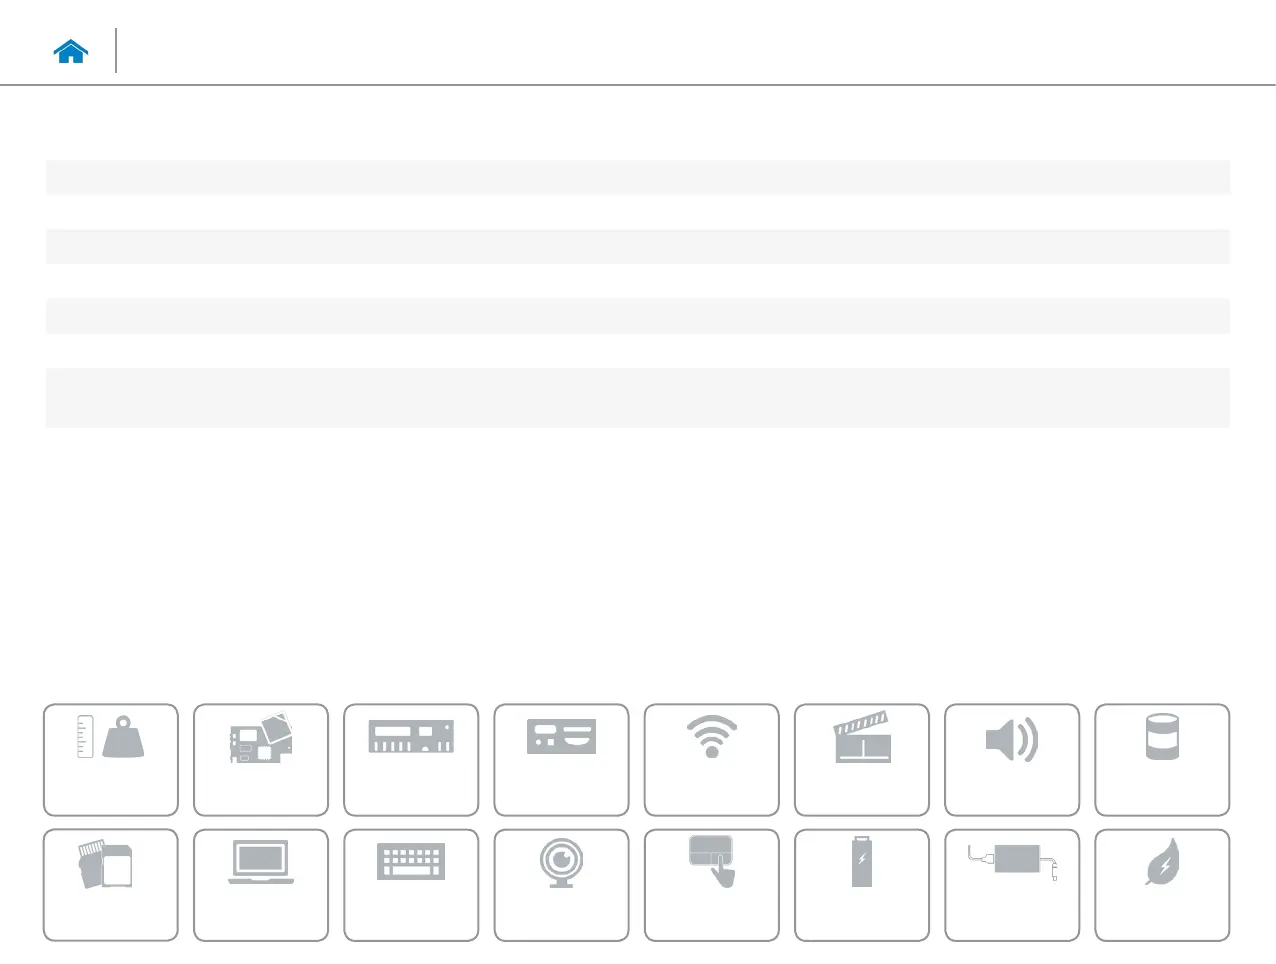Open the dimensions and weight tile

[111, 760]
